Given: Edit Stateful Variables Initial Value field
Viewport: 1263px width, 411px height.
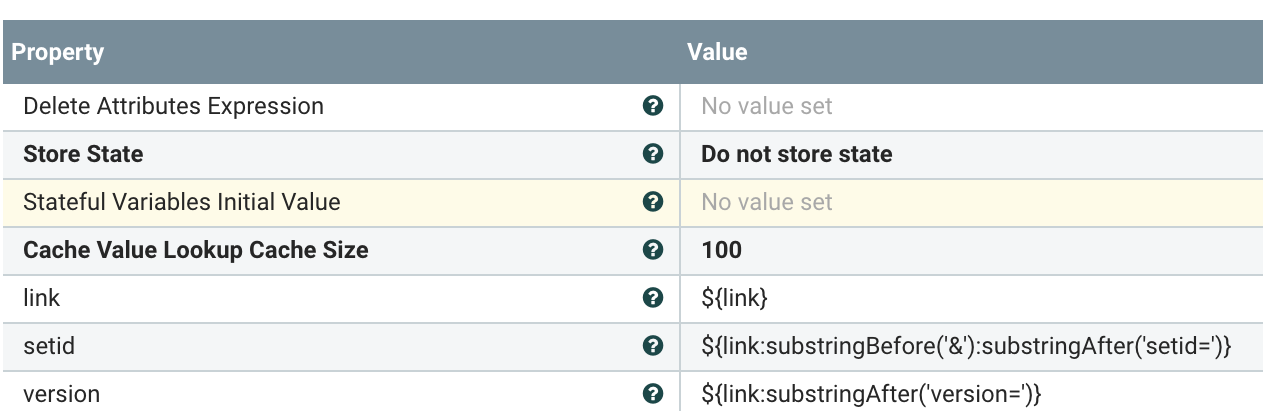Looking at the screenshot, I should coord(767,202).
